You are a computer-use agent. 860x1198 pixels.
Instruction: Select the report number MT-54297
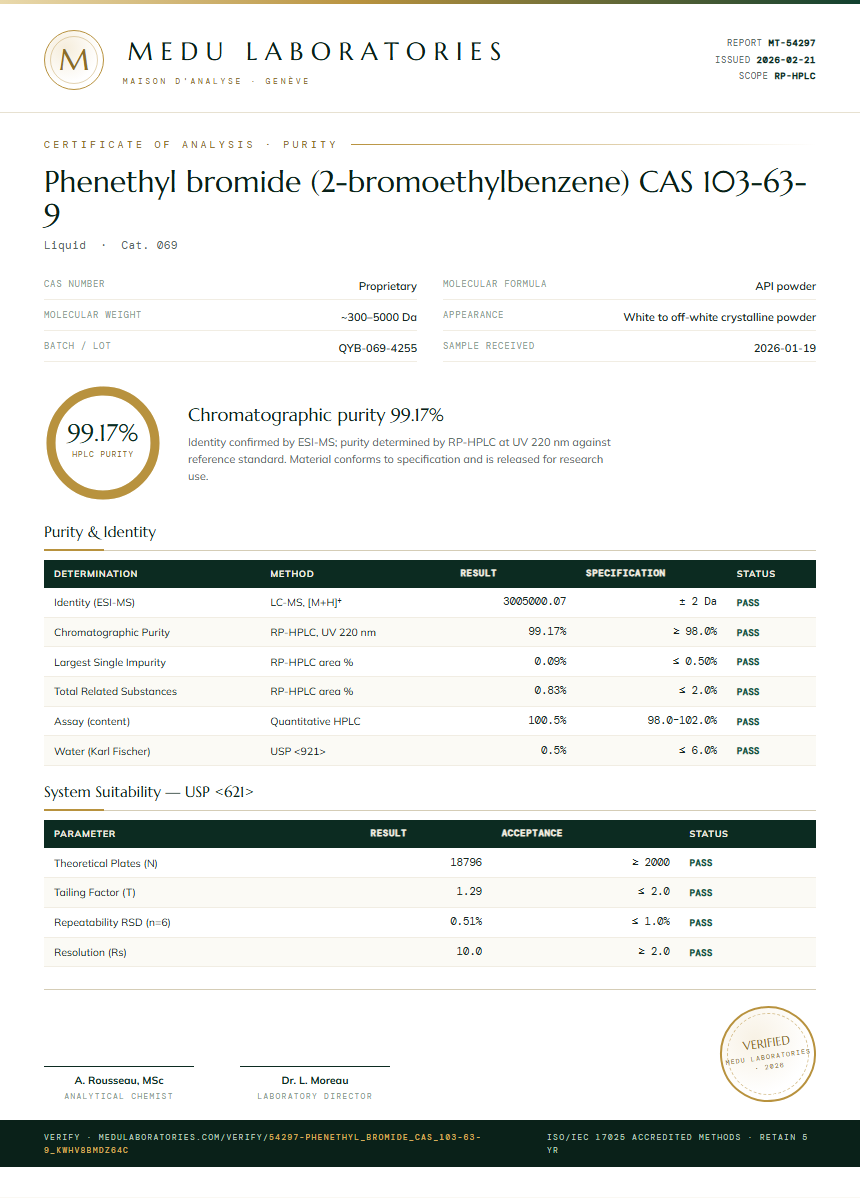(x=791, y=43)
